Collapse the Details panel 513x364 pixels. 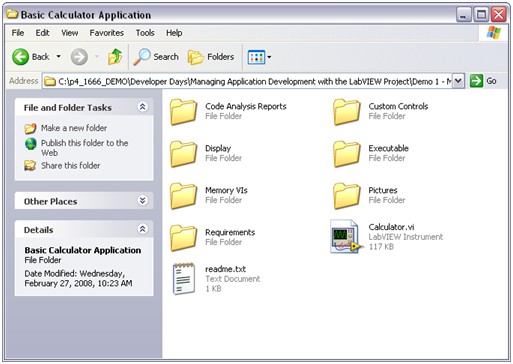coord(143,229)
